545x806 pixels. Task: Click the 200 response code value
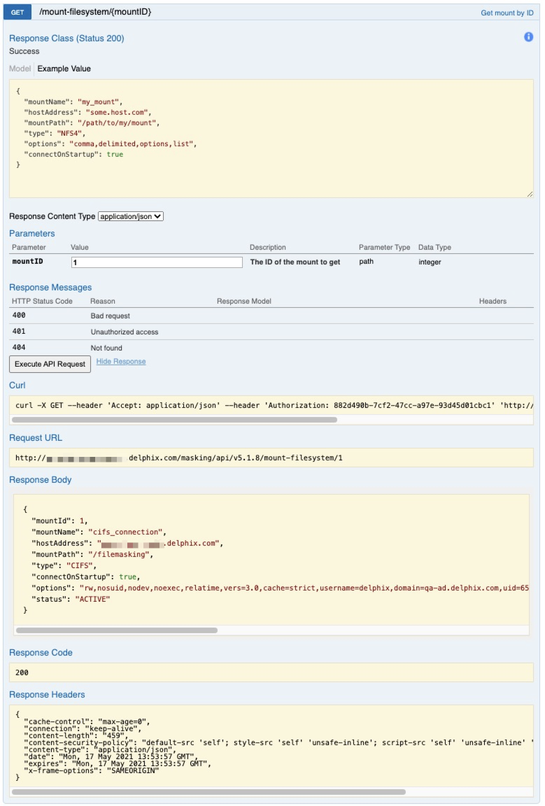tap(22, 672)
